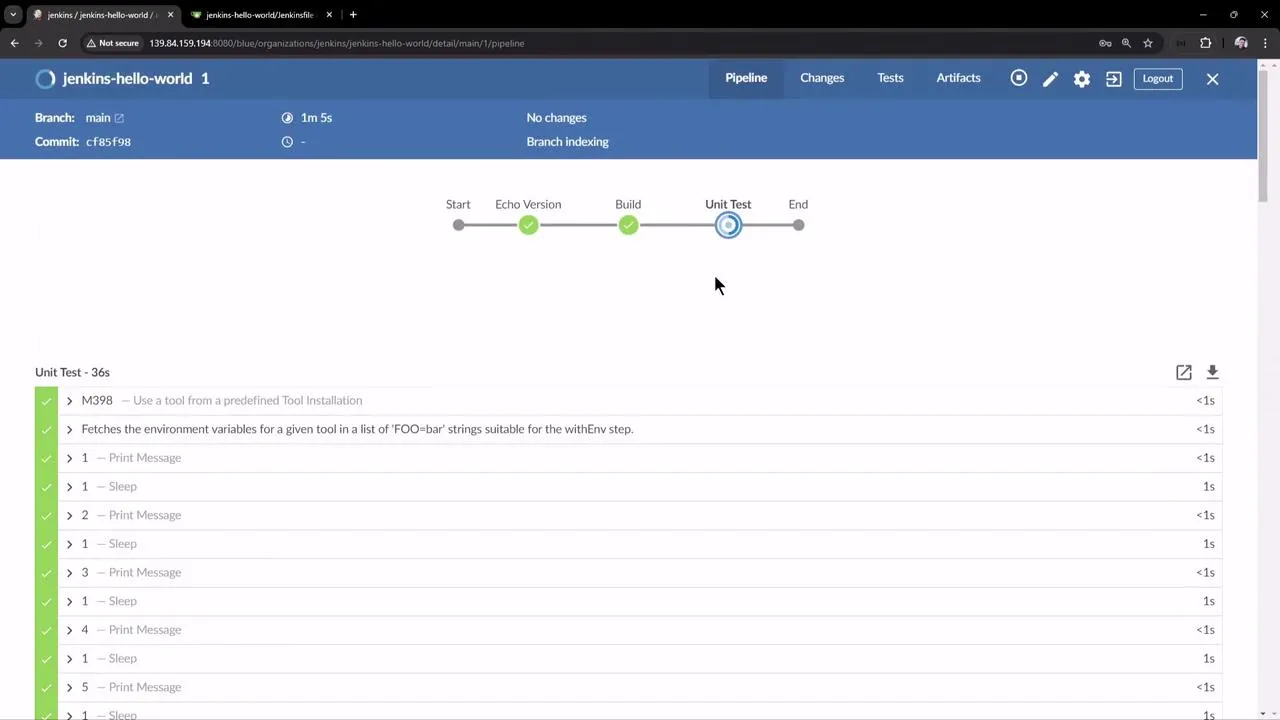Open pipeline settings via the gear icon
This screenshot has height=720, width=1280.
click(1081, 78)
